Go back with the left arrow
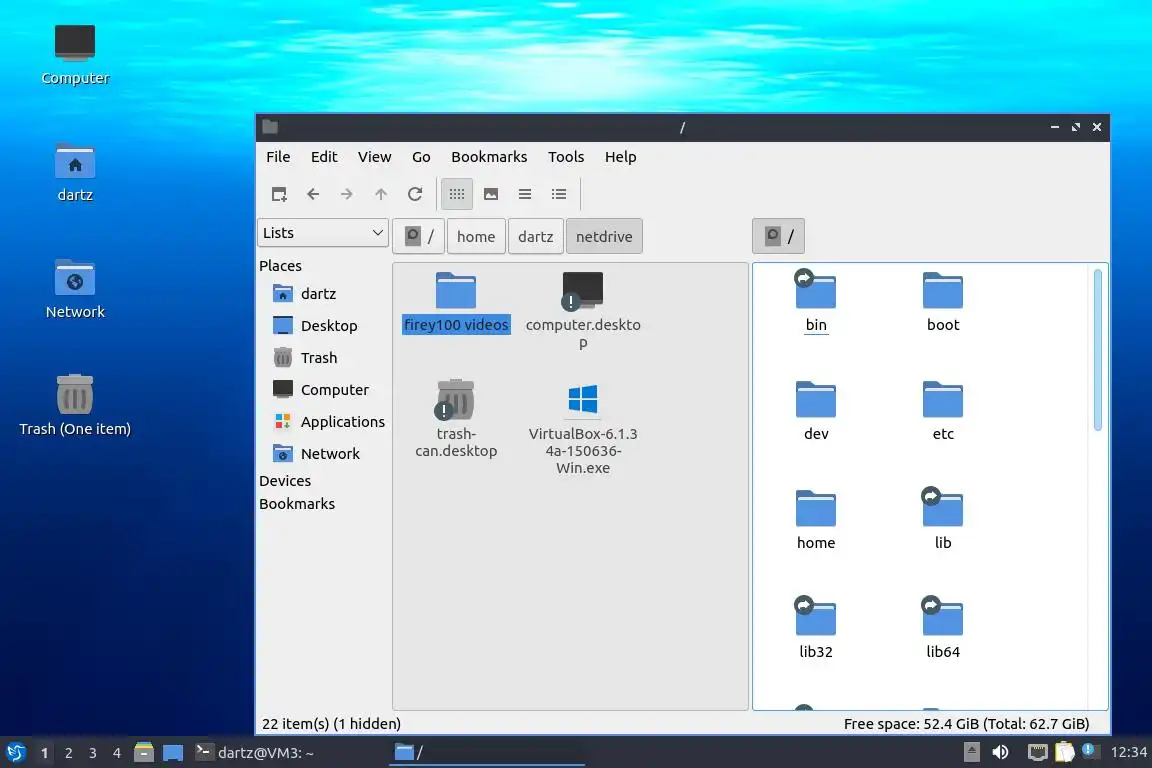This screenshot has height=768, width=1152. coord(313,194)
